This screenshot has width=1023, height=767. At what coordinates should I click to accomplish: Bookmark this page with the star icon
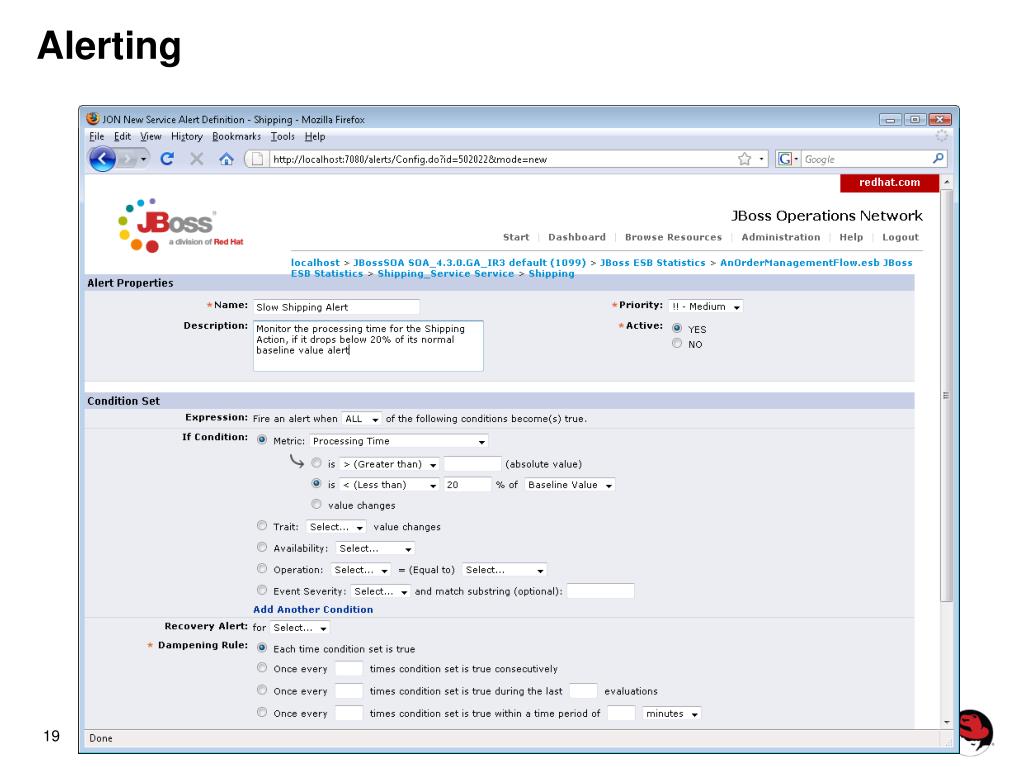(744, 158)
